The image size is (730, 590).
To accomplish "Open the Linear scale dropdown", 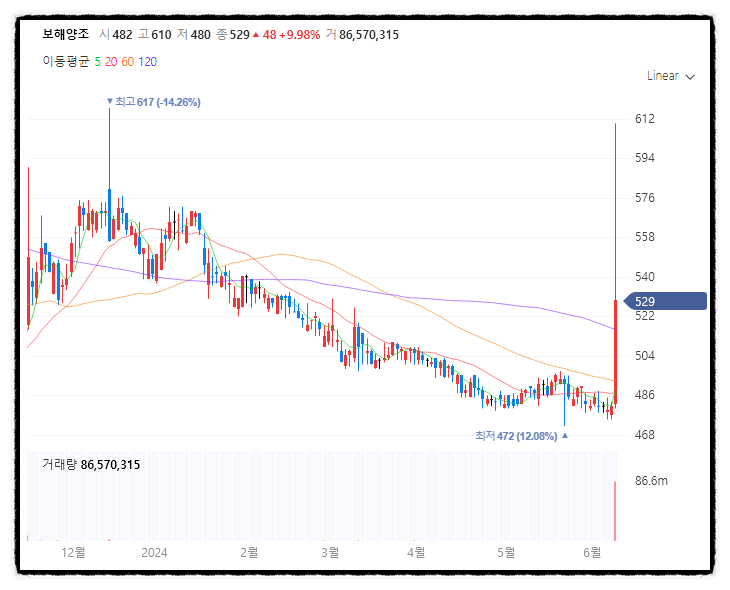I will point(670,76).
